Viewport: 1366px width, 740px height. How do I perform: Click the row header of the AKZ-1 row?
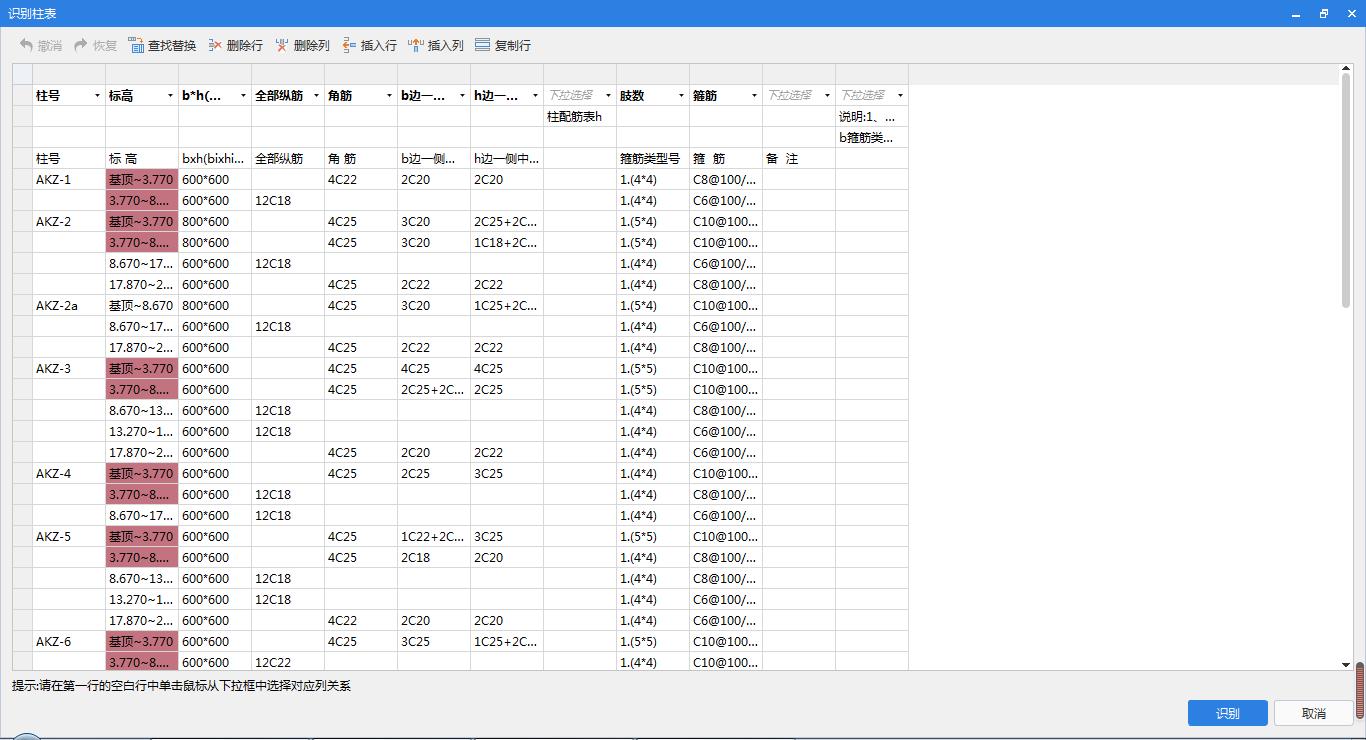pos(22,180)
